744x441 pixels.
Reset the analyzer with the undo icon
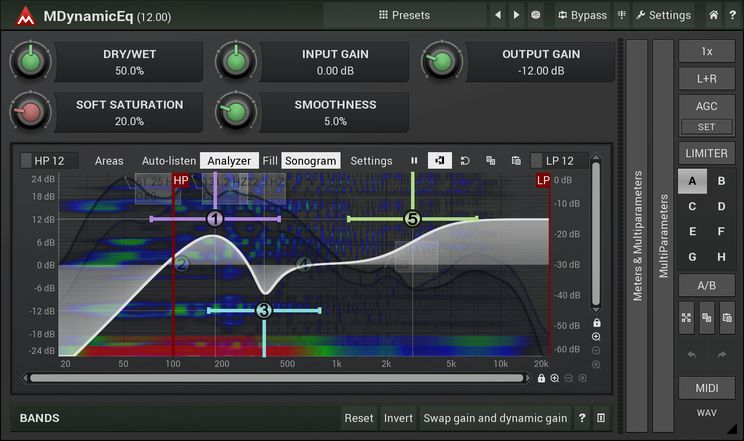coord(465,161)
